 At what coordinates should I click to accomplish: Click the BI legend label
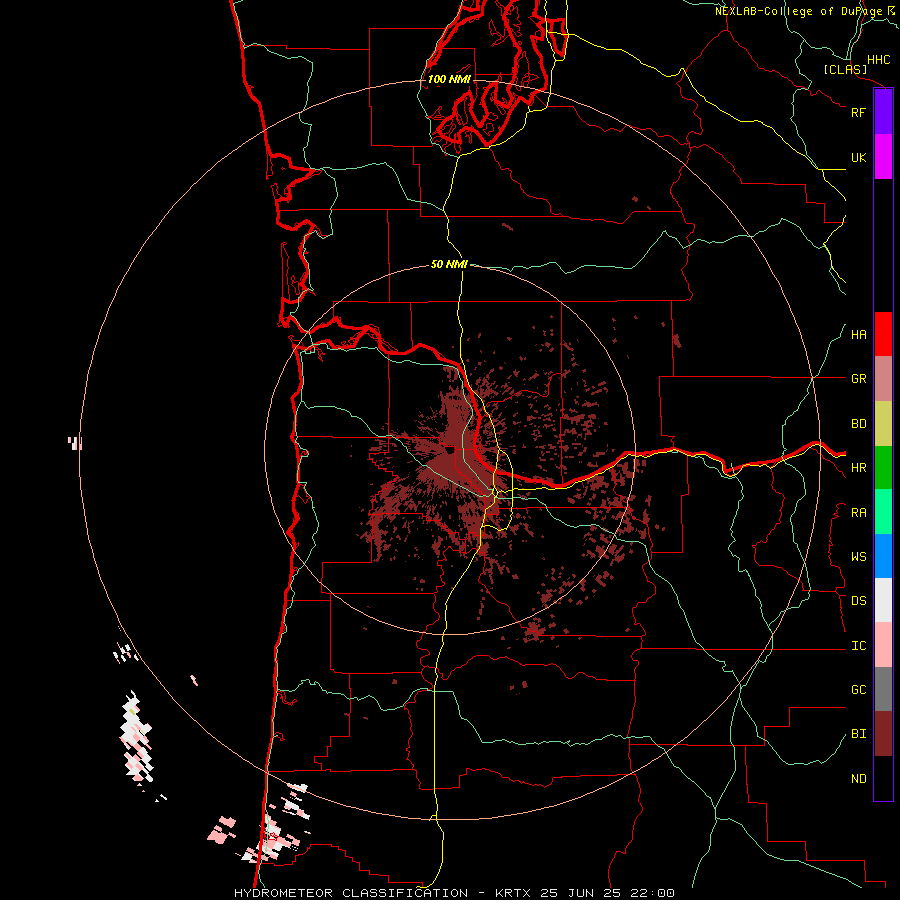[858, 734]
